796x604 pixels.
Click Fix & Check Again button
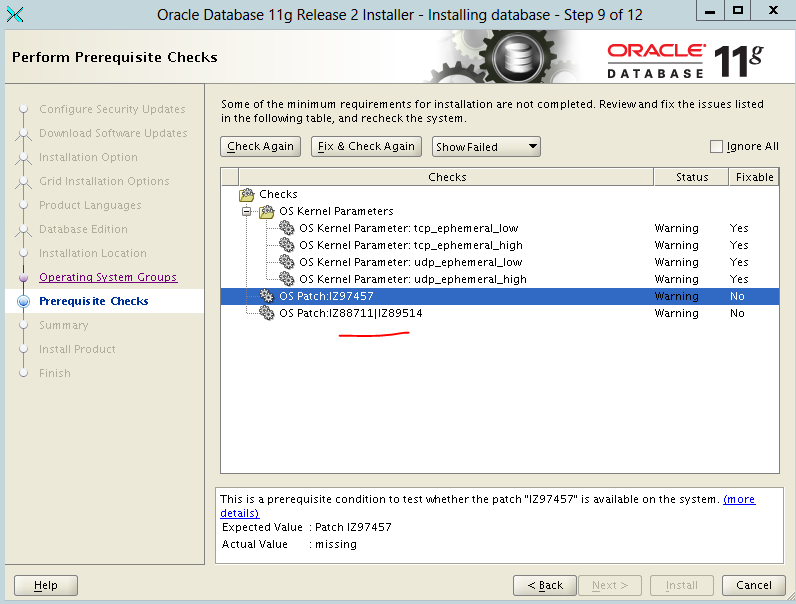(x=366, y=146)
